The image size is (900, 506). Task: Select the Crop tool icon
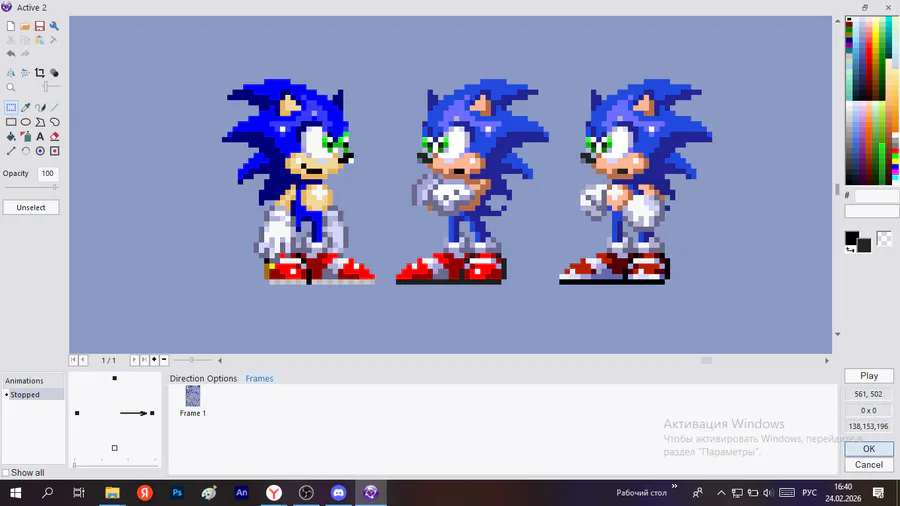(40, 73)
